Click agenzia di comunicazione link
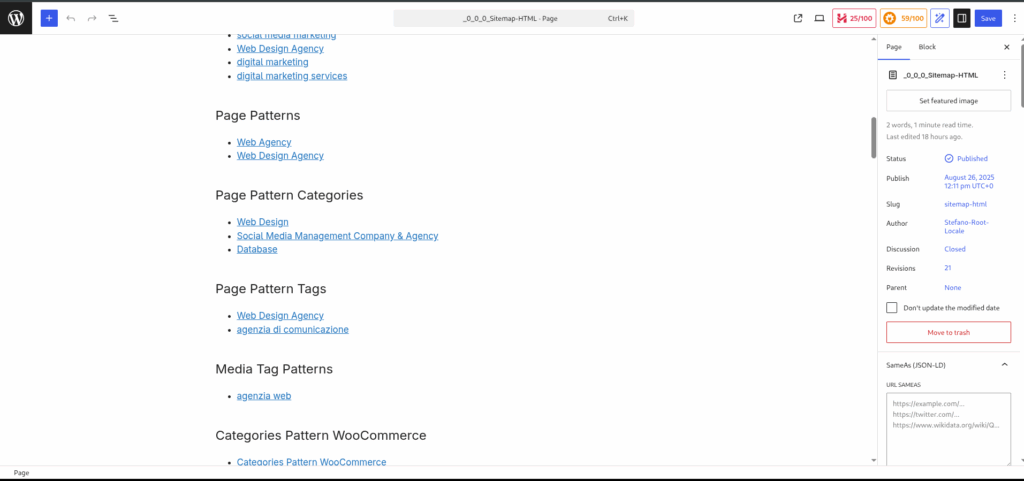The image size is (1024, 481). (x=293, y=330)
